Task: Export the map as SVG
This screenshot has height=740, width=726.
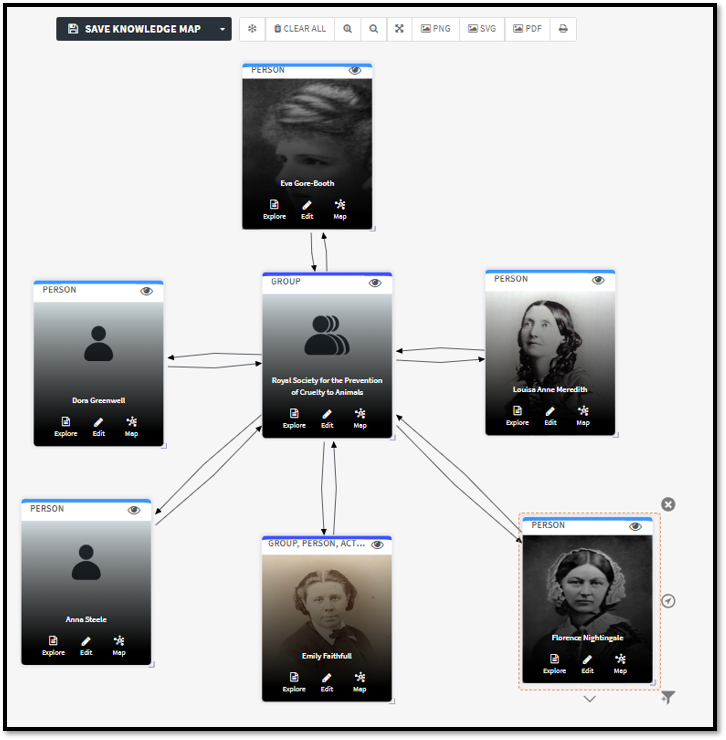Action: 482,29
